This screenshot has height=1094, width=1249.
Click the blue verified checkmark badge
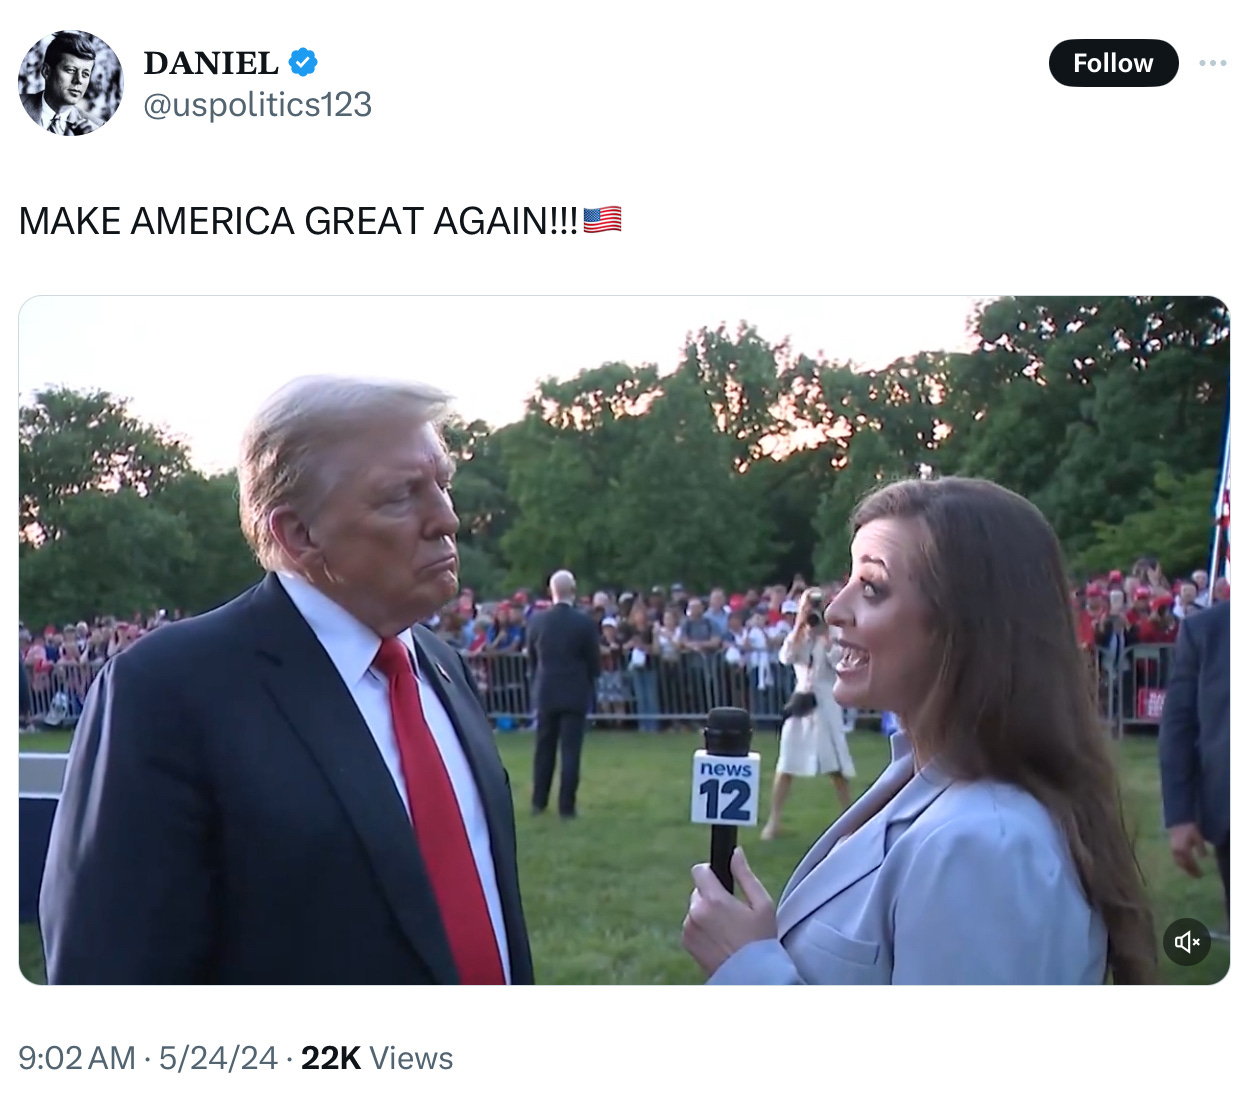[303, 62]
